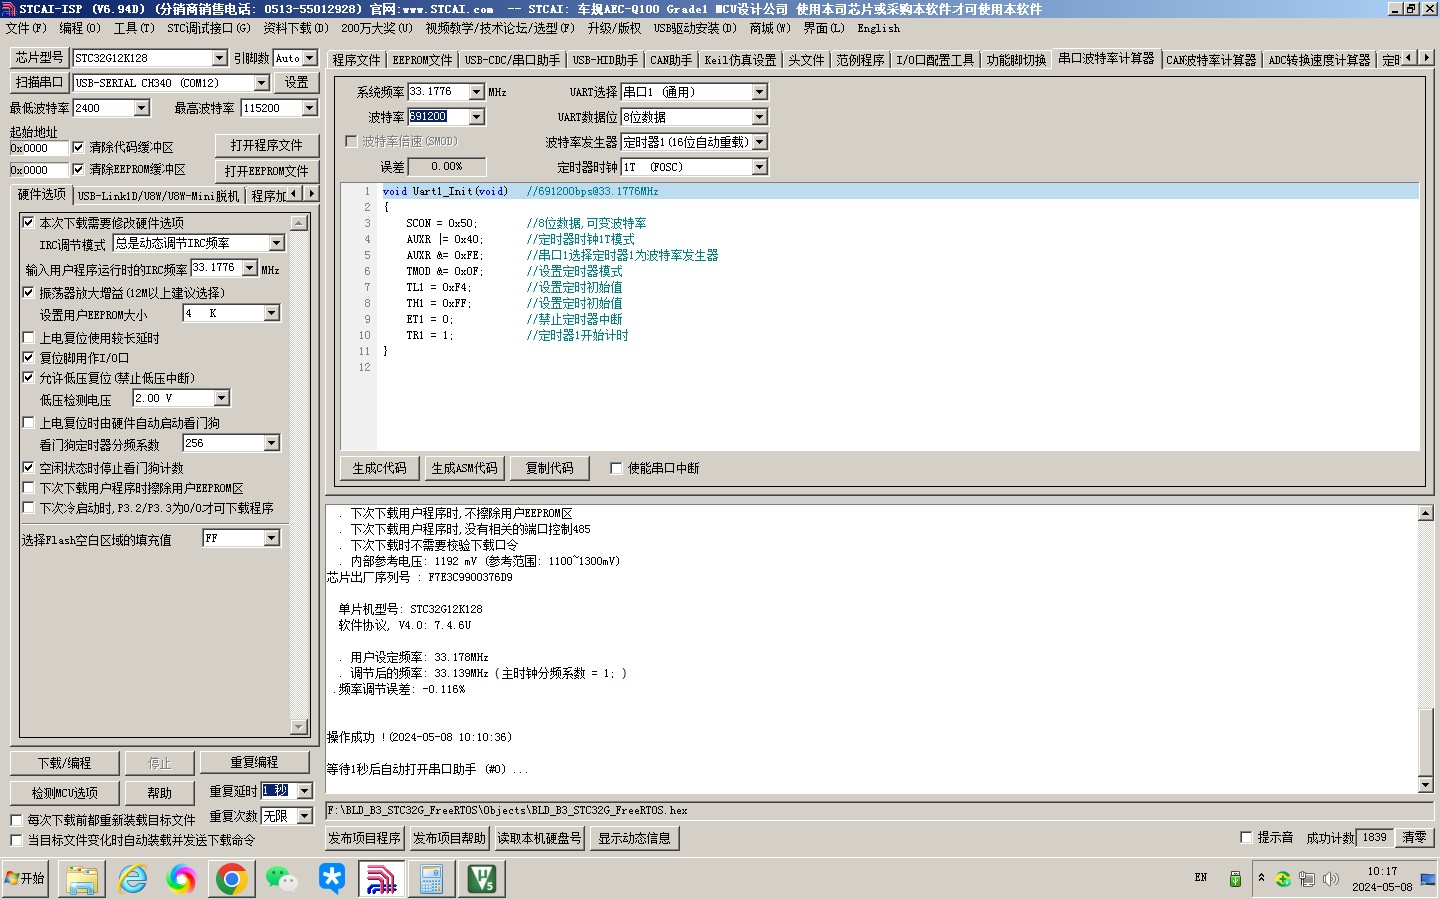Image resolution: width=1440 pixels, height=900 pixels.
Task: Open 最低波特率 2400 dropdown
Action: tap(141, 108)
